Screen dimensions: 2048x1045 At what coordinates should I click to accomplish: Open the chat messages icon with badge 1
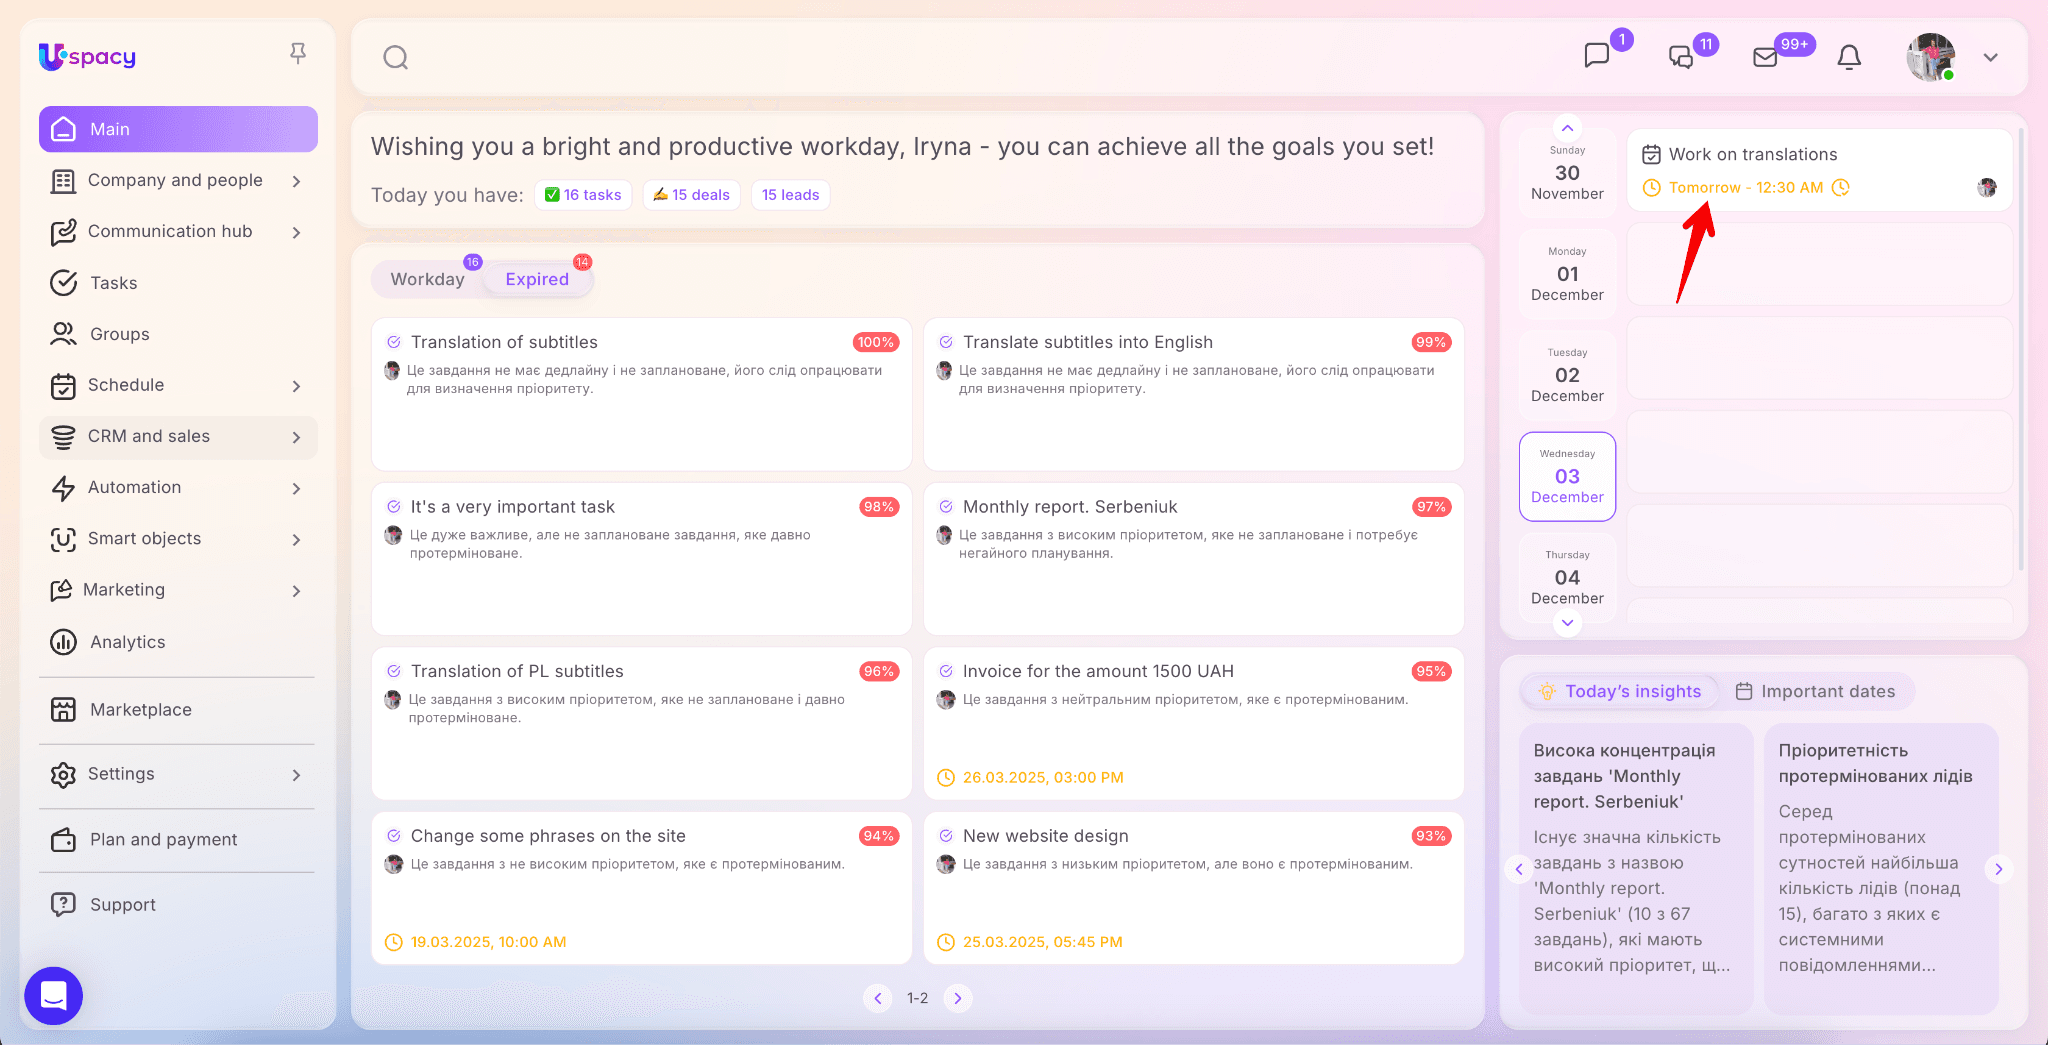tap(1597, 56)
